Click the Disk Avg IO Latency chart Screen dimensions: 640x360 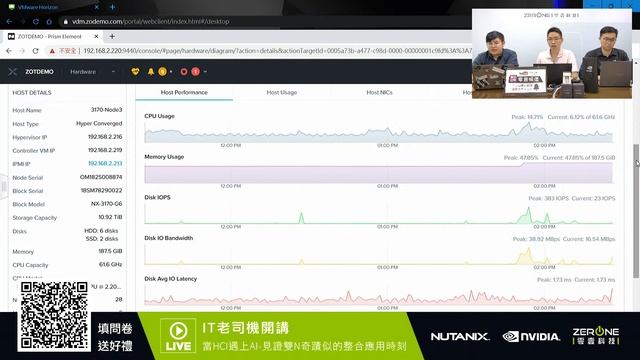click(378, 296)
